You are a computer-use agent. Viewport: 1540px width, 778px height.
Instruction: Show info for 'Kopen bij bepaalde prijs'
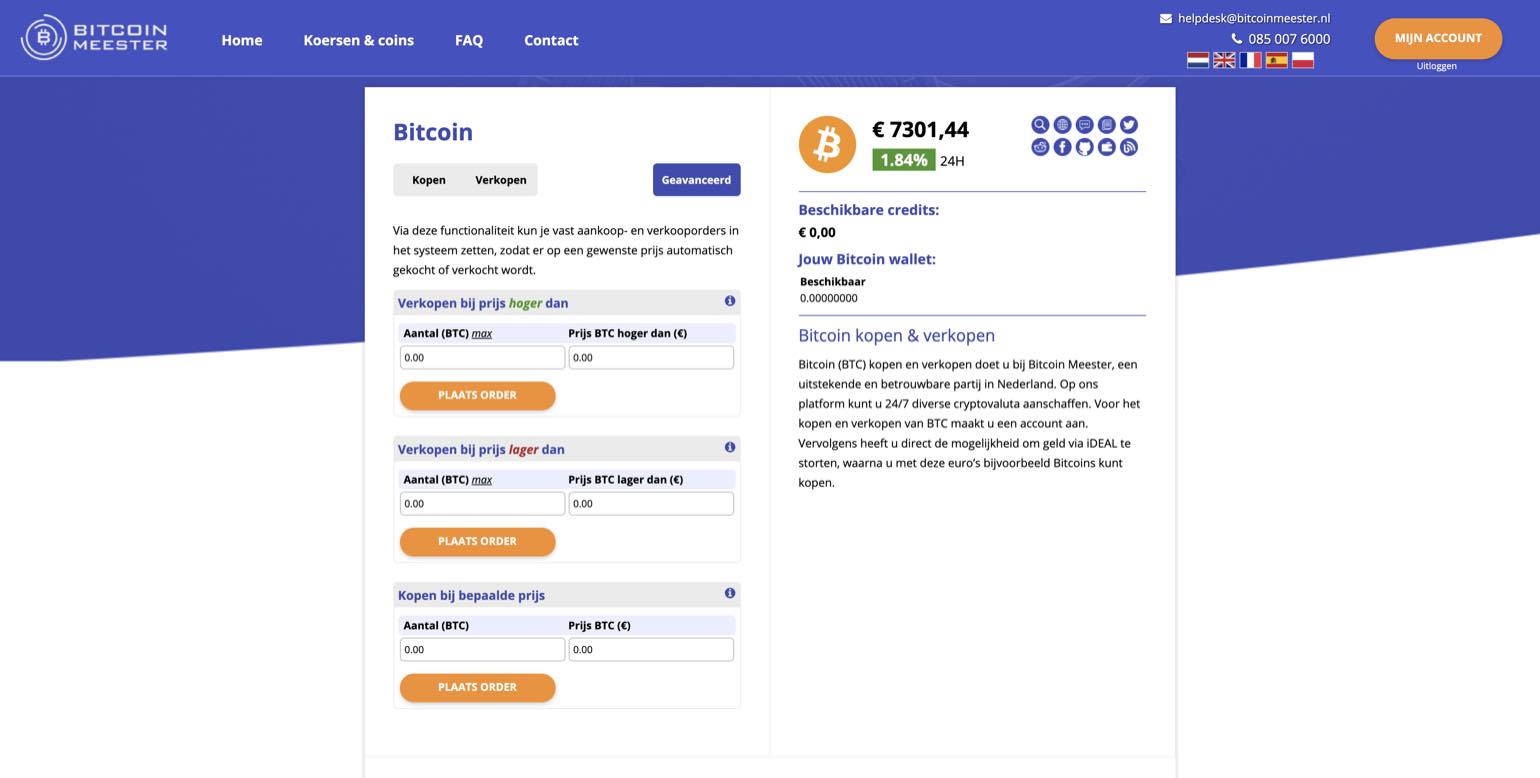click(730, 593)
